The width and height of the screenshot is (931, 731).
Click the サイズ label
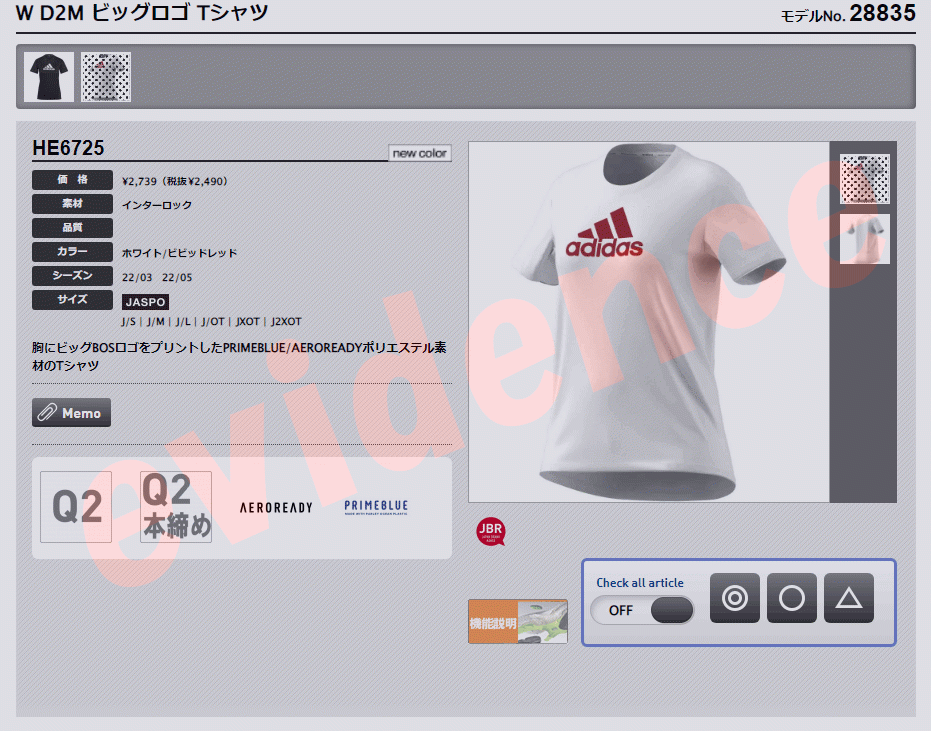tap(72, 300)
